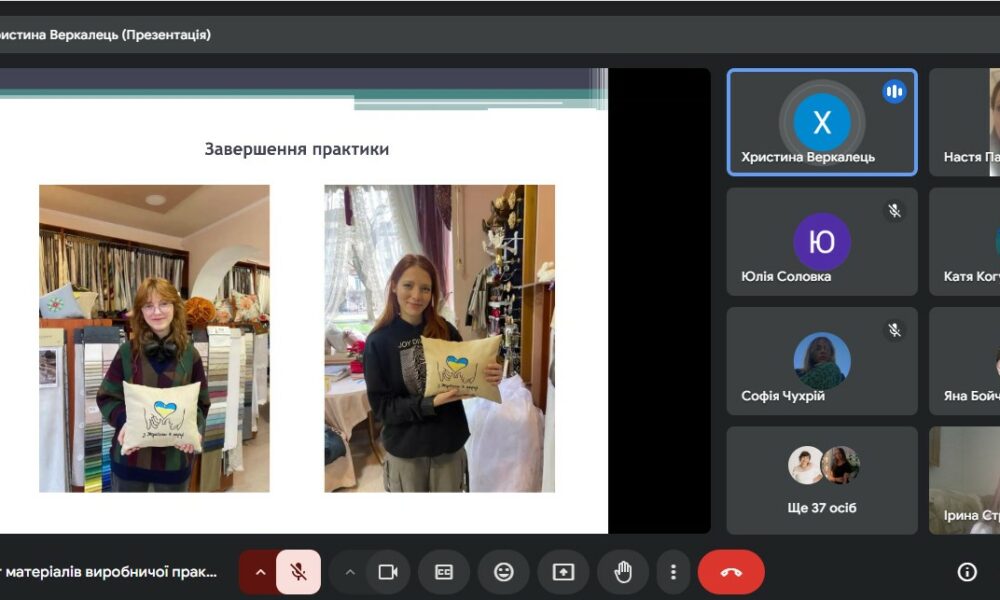Click the meeting title at bottom left
The width and height of the screenshot is (1000, 600).
[108, 572]
